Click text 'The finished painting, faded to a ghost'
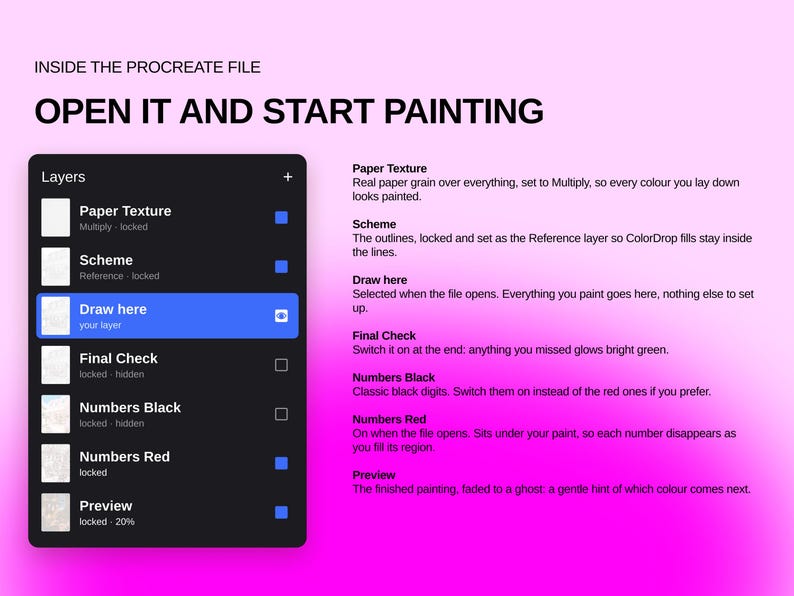The image size is (794, 596). click(449, 489)
